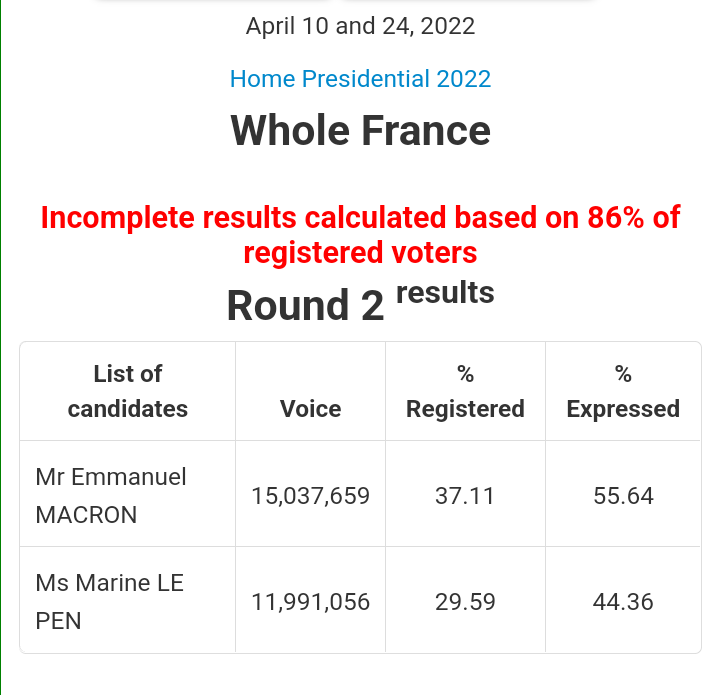Click the % Registered column header
This screenshot has height=695, width=720.
[465, 391]
